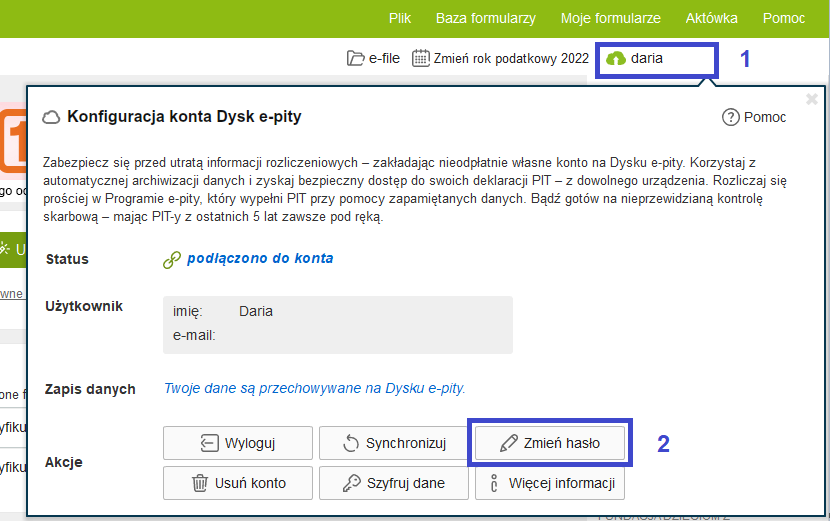The width and height of the screenshot is (830, 521).
Task: Click the e-file folder icon
Action: (355, 59)
